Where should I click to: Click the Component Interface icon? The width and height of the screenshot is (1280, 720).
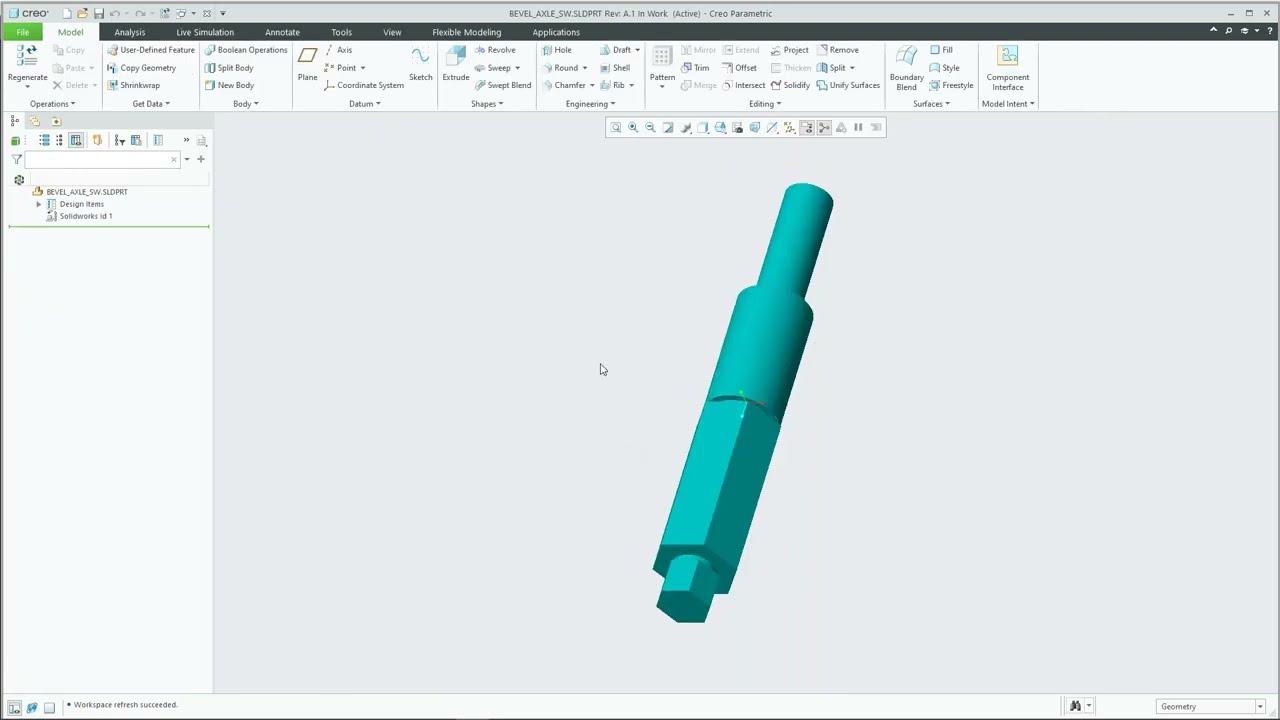[x=1008, y=56]
